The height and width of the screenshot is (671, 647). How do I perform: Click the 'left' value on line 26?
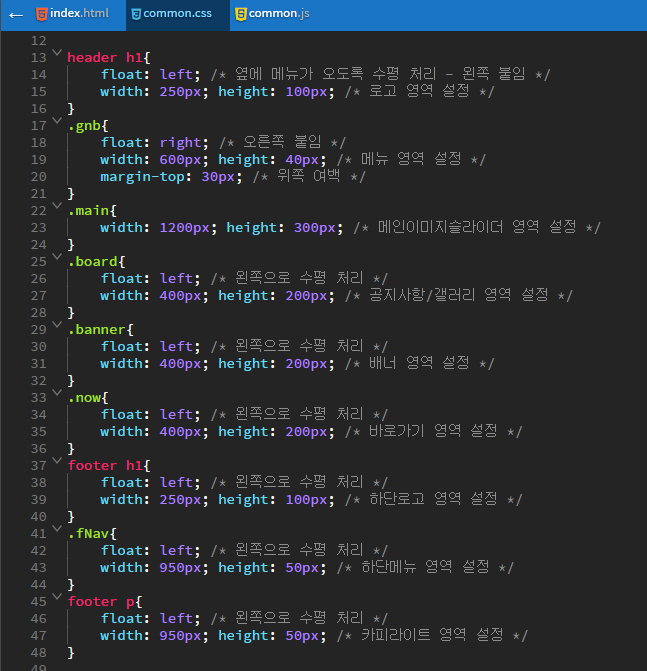176,279
